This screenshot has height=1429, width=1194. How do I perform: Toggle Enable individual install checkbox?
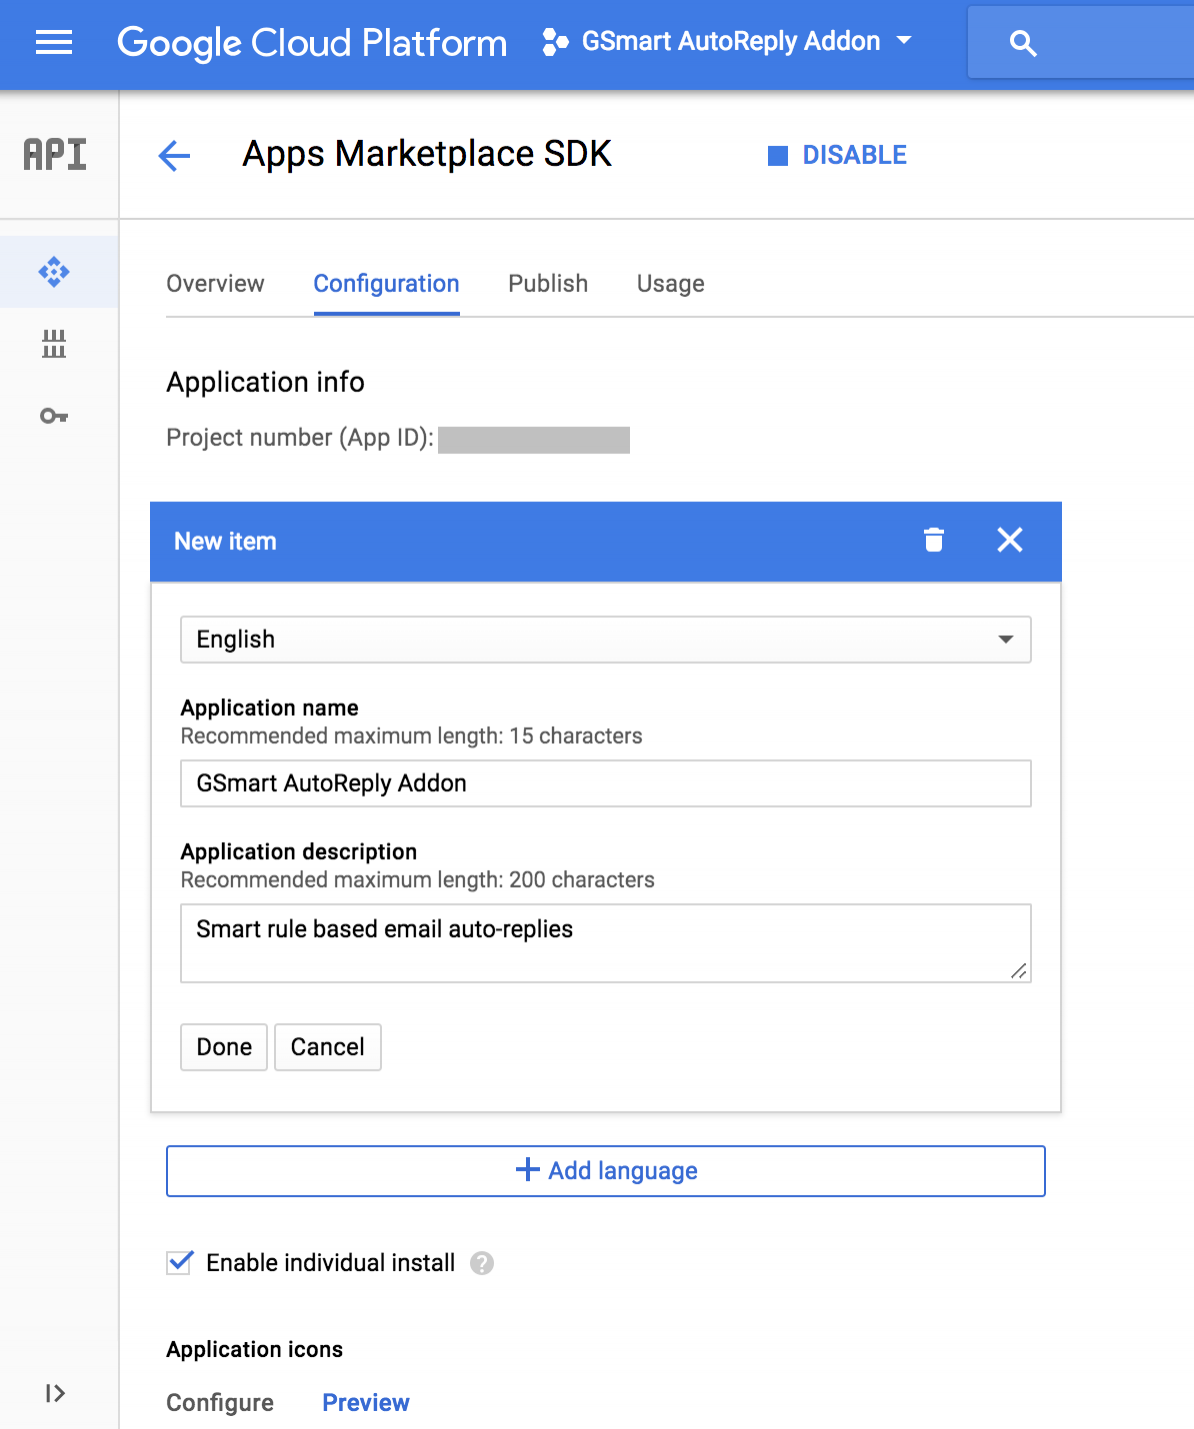coord(180,1262)
